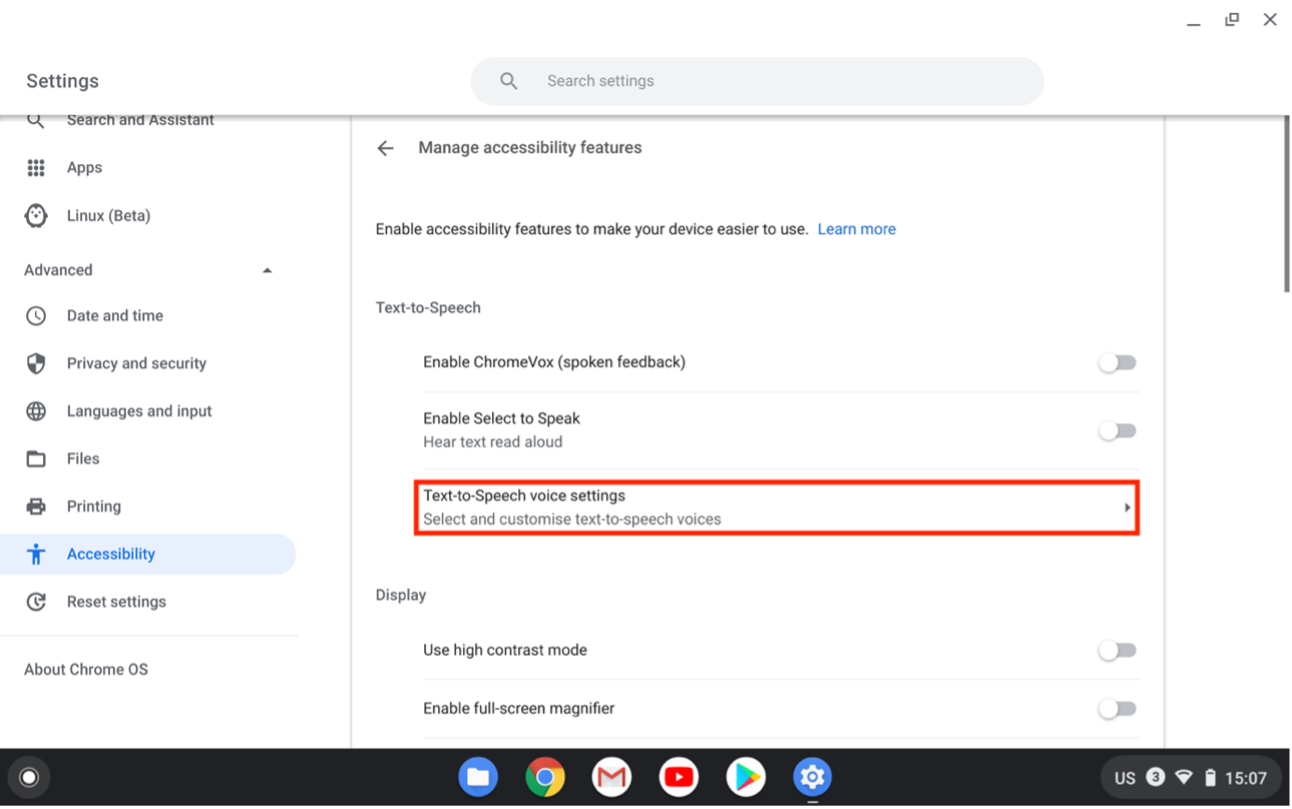Open Date and time settings
The width and height of the screenshot is (1292, 809).
click(x=114, y=315)
